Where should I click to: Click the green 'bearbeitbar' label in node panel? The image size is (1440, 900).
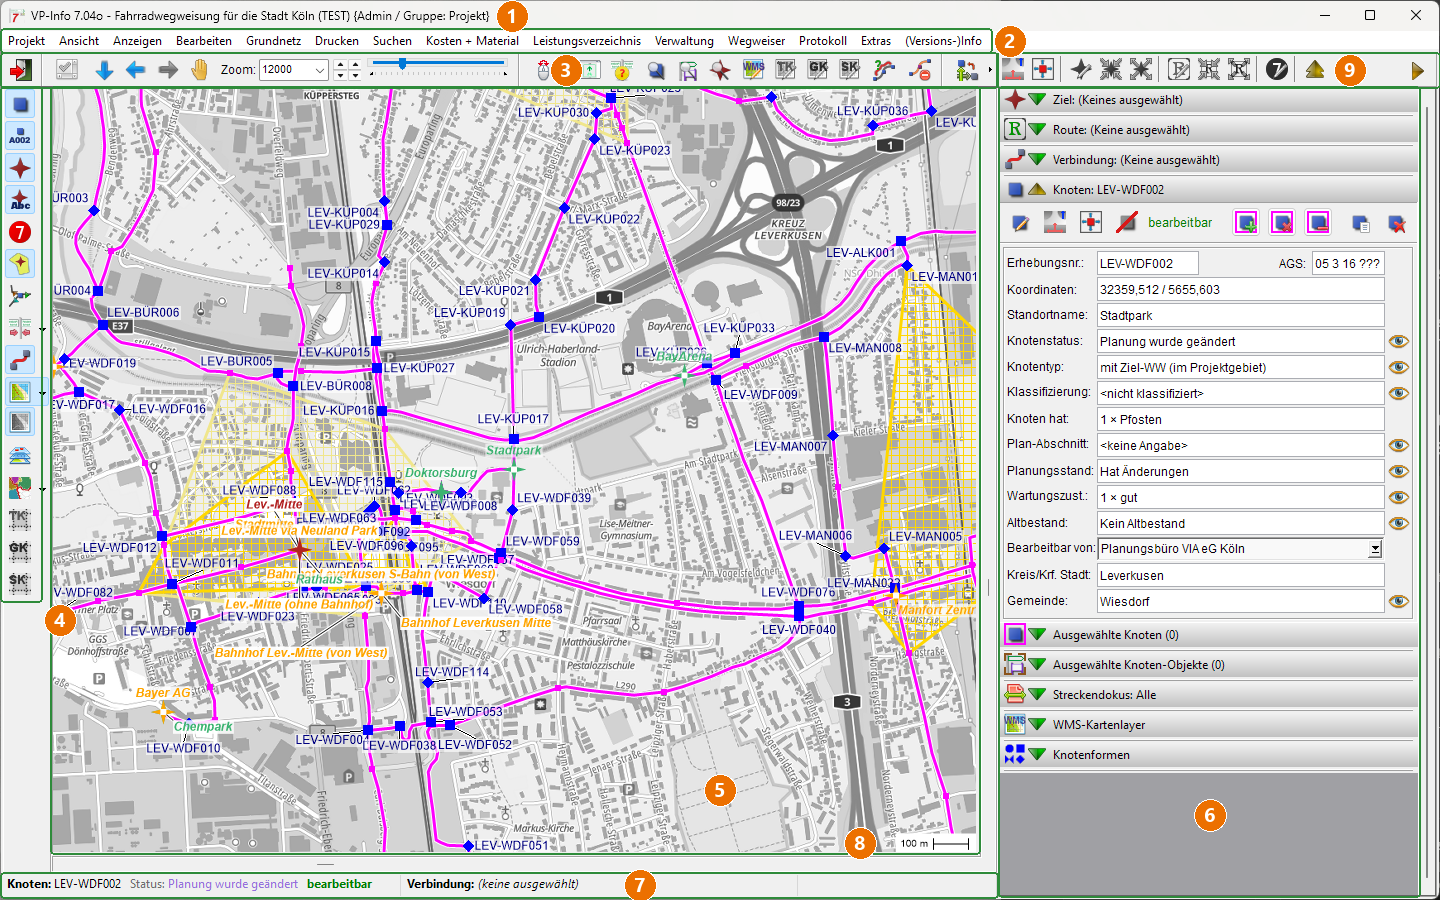pos(1180,223)
